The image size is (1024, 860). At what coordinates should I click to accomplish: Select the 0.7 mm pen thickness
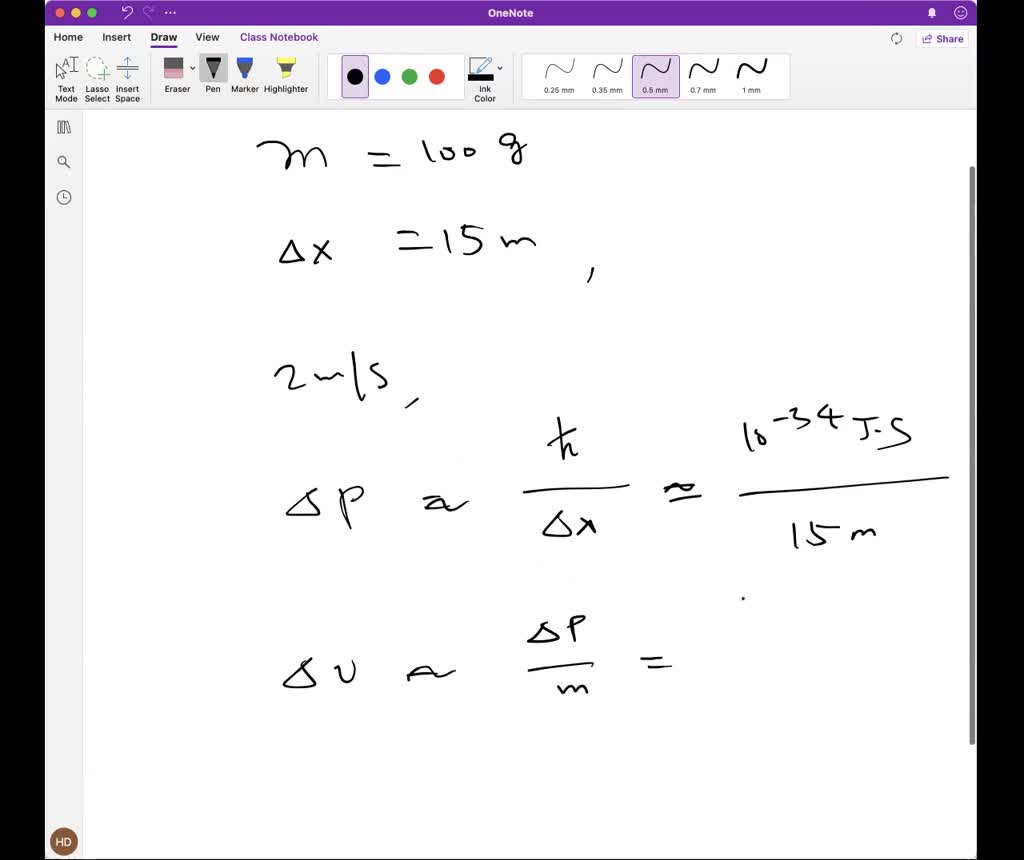click(703, 75)
